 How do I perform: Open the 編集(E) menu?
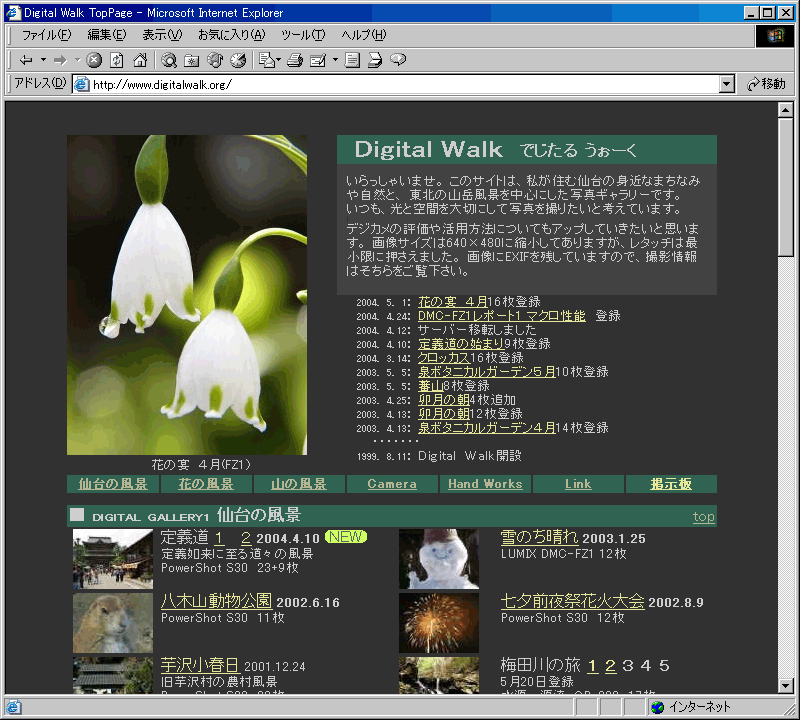107,35
